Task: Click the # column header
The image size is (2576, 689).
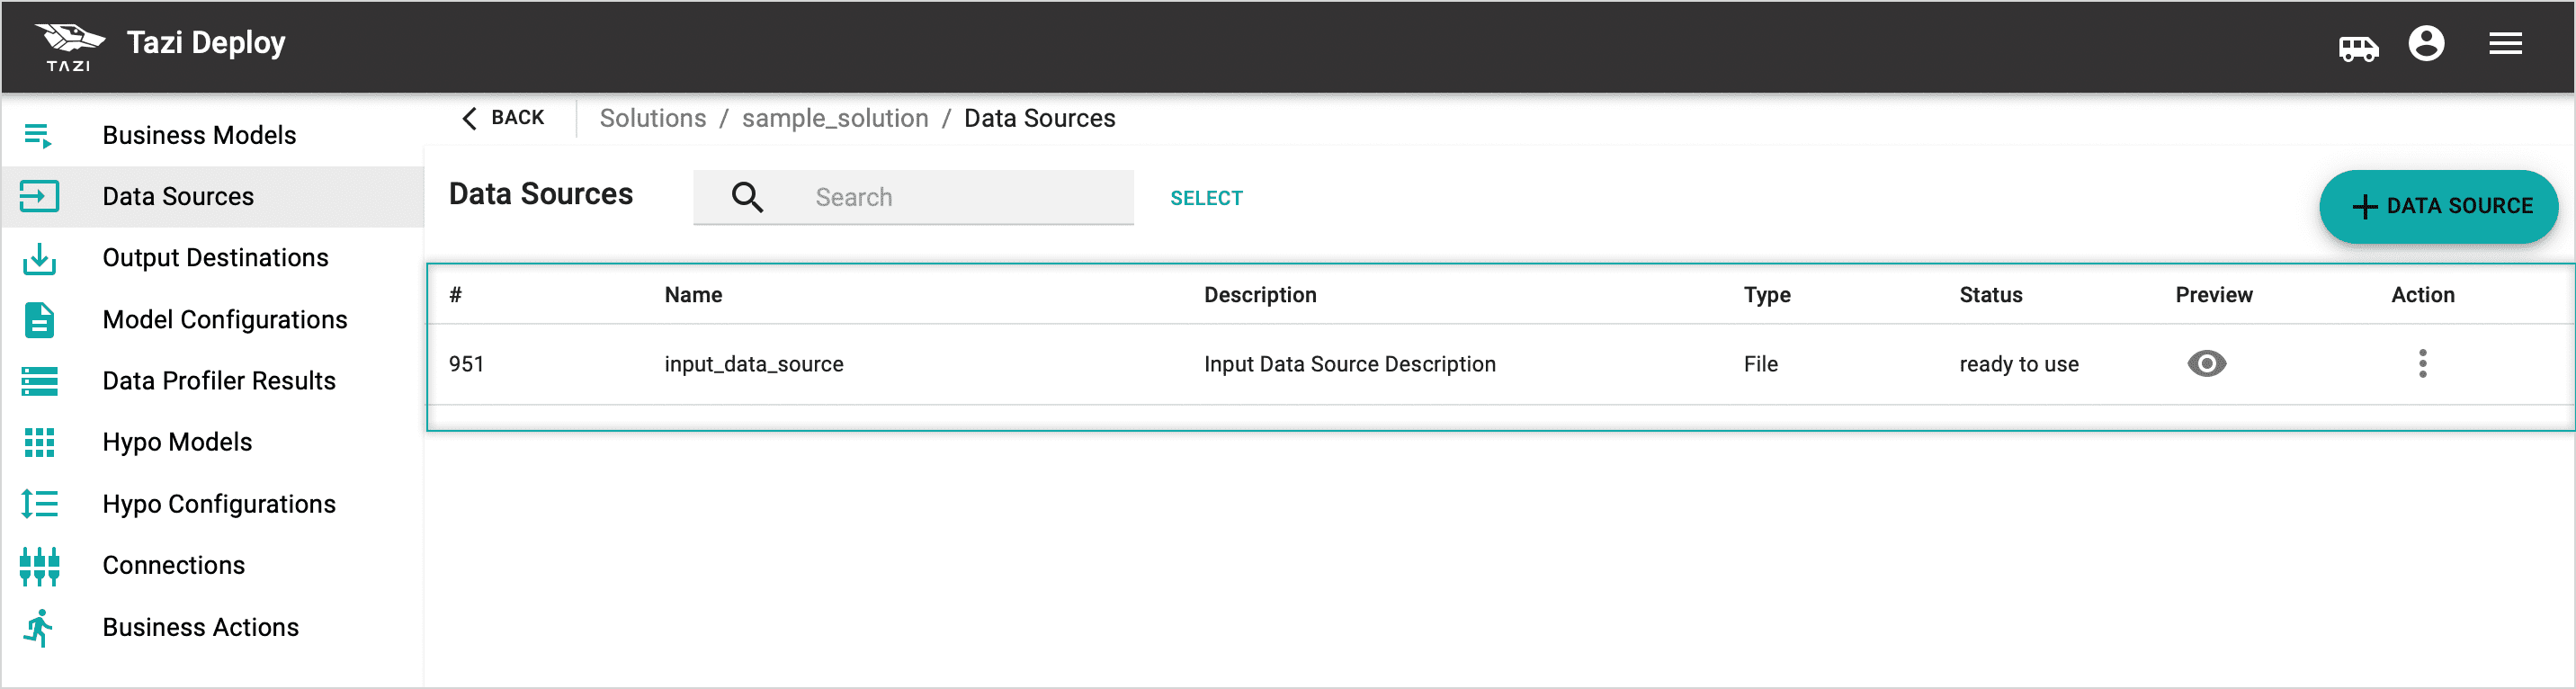Action: pos(455,295)
